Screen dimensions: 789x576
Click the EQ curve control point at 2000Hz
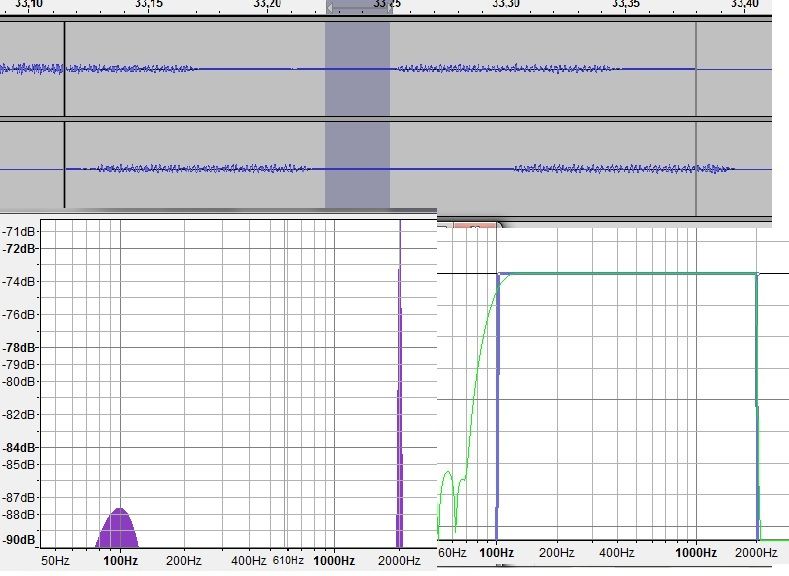757,275
